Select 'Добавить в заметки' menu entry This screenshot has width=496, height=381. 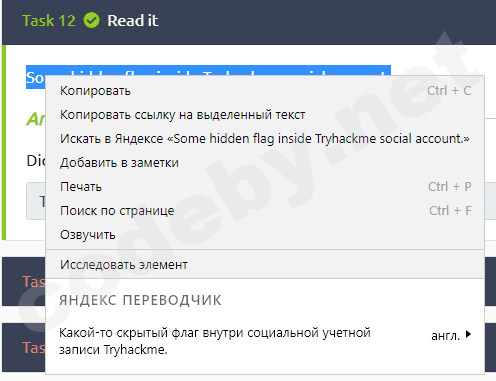[x=265, y=163]
